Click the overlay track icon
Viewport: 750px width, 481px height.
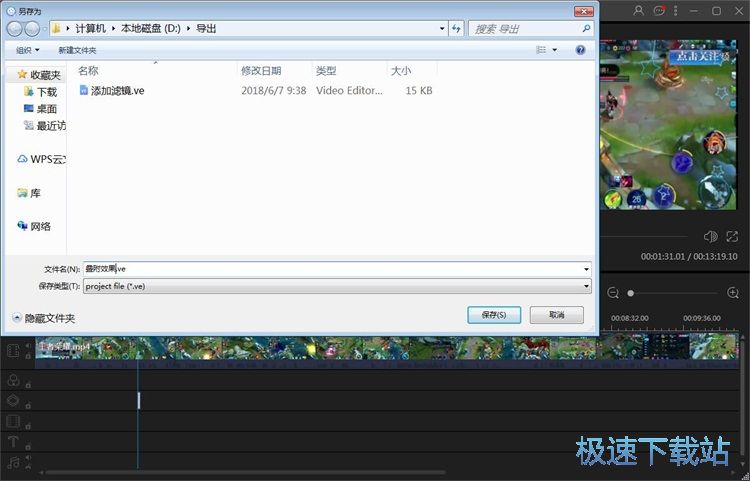click(13, 400)
